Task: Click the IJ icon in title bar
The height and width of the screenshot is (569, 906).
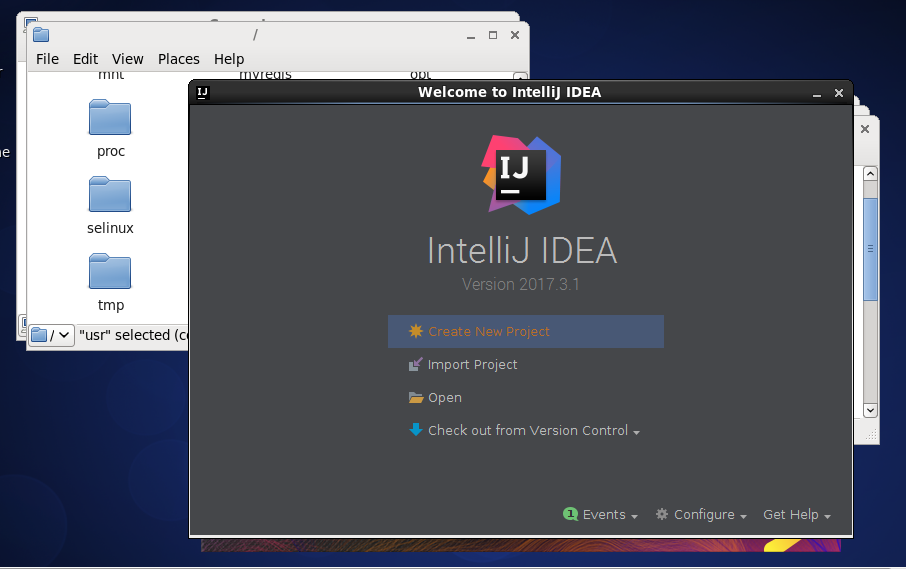Action: click(203, 92)
